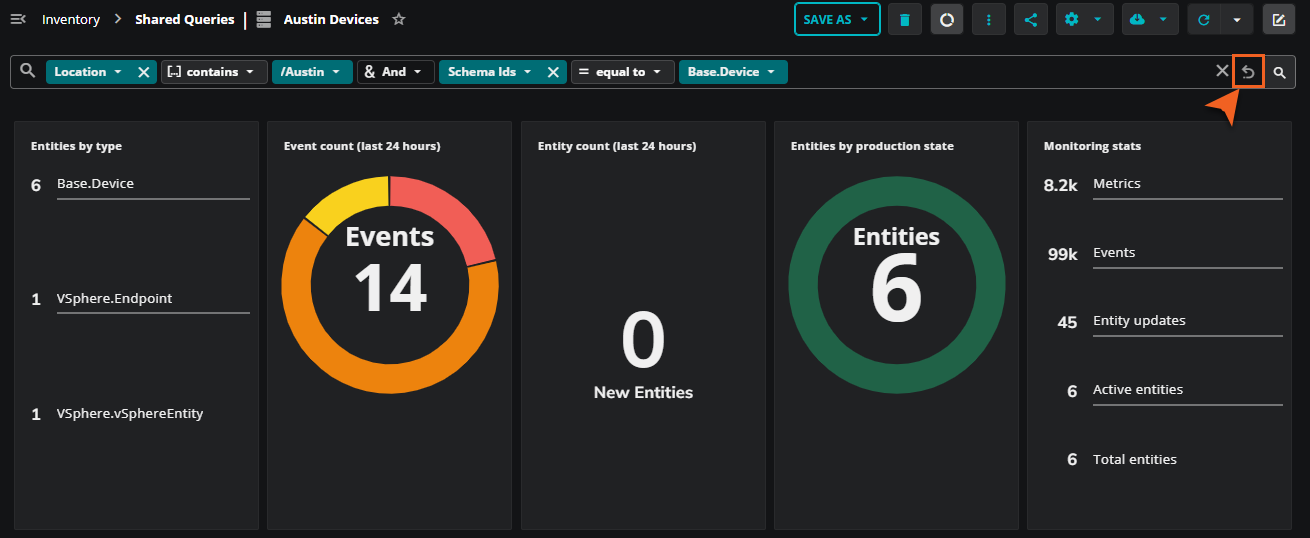
Task: Click the red segment of Events donut
Action: point(450,215)
